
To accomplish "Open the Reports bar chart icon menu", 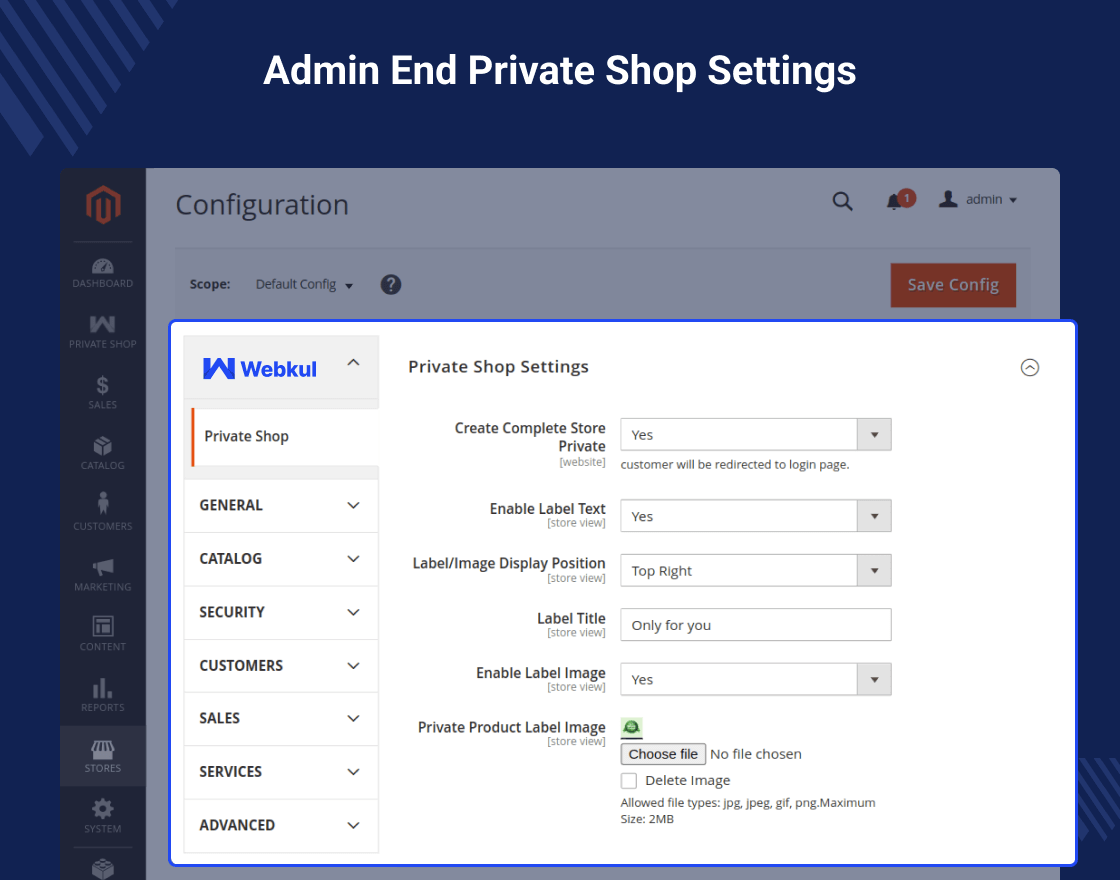I will (x=102, y=695).
